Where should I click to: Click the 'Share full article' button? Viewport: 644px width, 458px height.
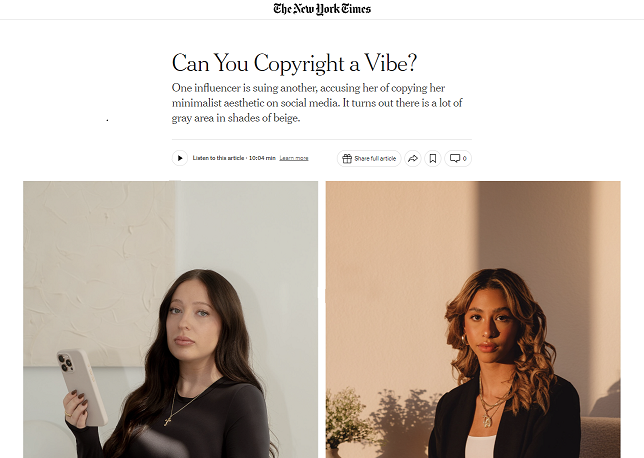369,159
